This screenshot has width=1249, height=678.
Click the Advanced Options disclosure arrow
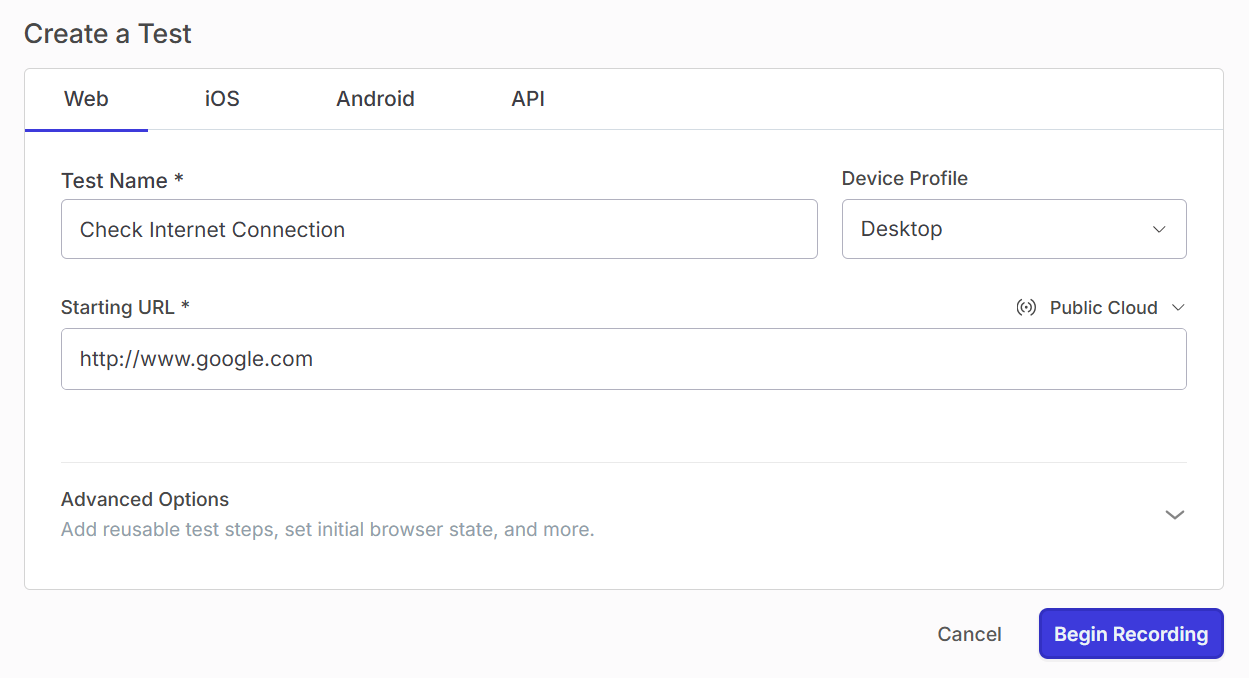click(x=1174, y=514)
